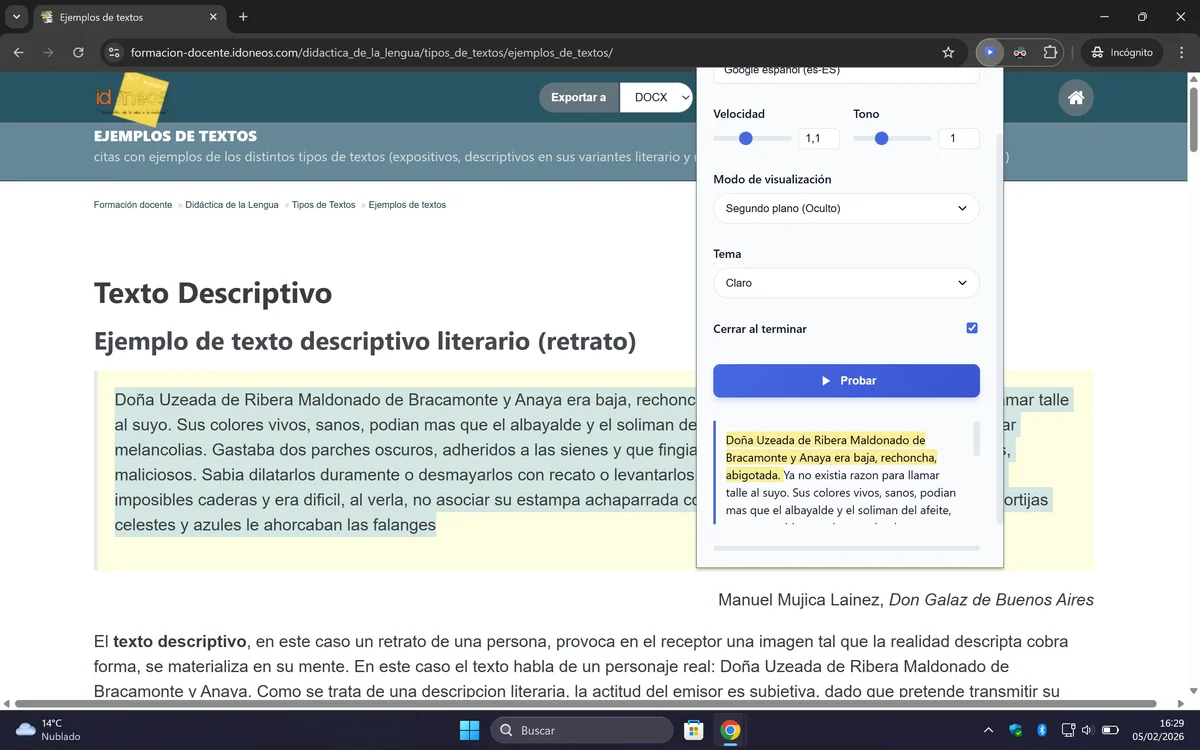Click the Probar button
This screenshot has width=1200, height=750.
tap(845, 380)
